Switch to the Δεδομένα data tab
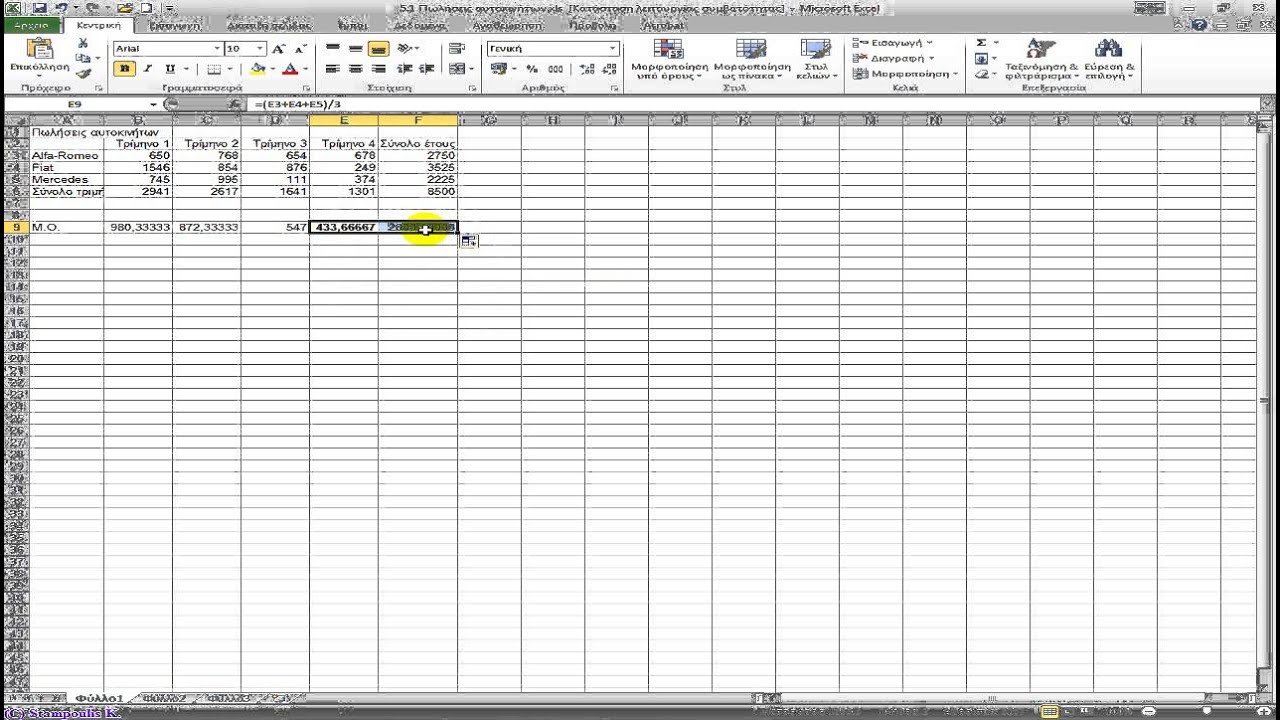The height and width of the screenshot is (720, 1280). click(x=419, y=25)
